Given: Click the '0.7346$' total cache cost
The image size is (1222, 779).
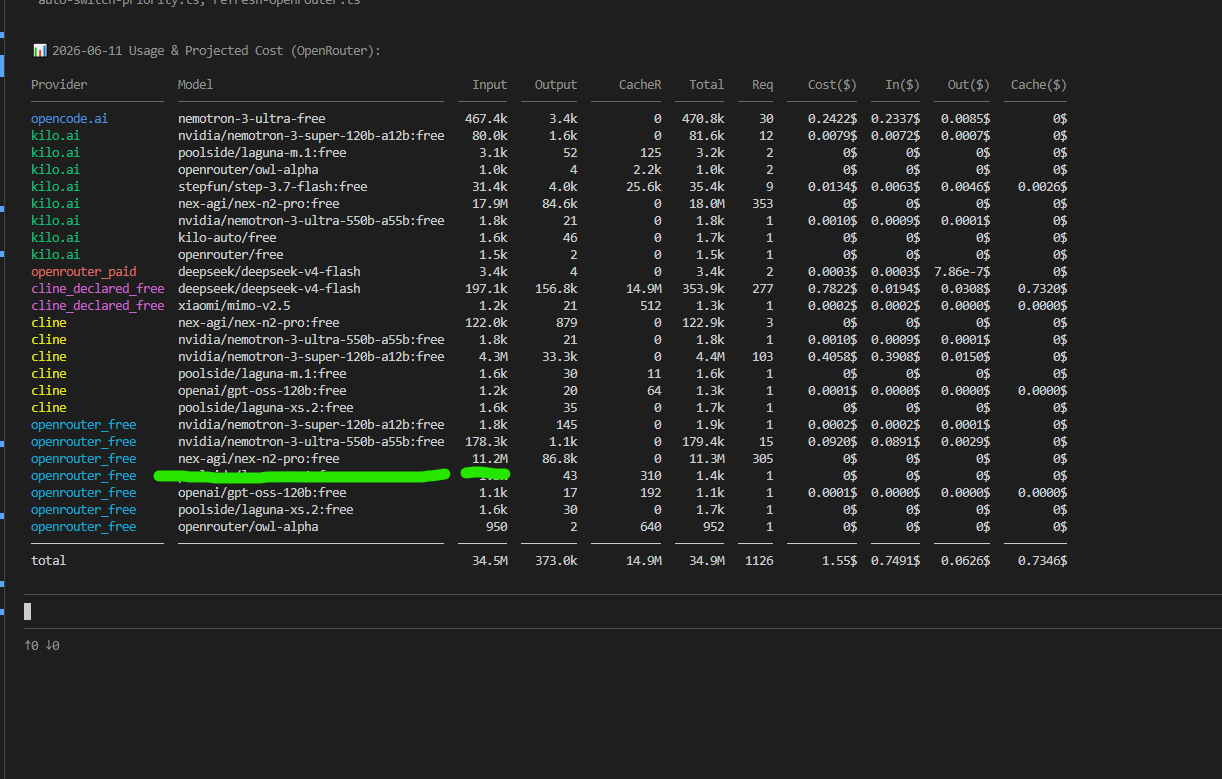Looking at the screenshot, I should 1042,561.
